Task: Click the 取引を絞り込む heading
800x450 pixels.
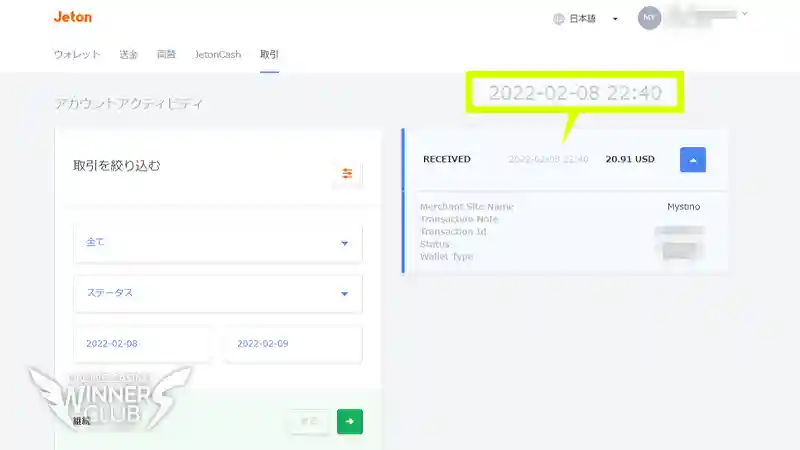Action: pyautogui.click(x=116, y=166)
